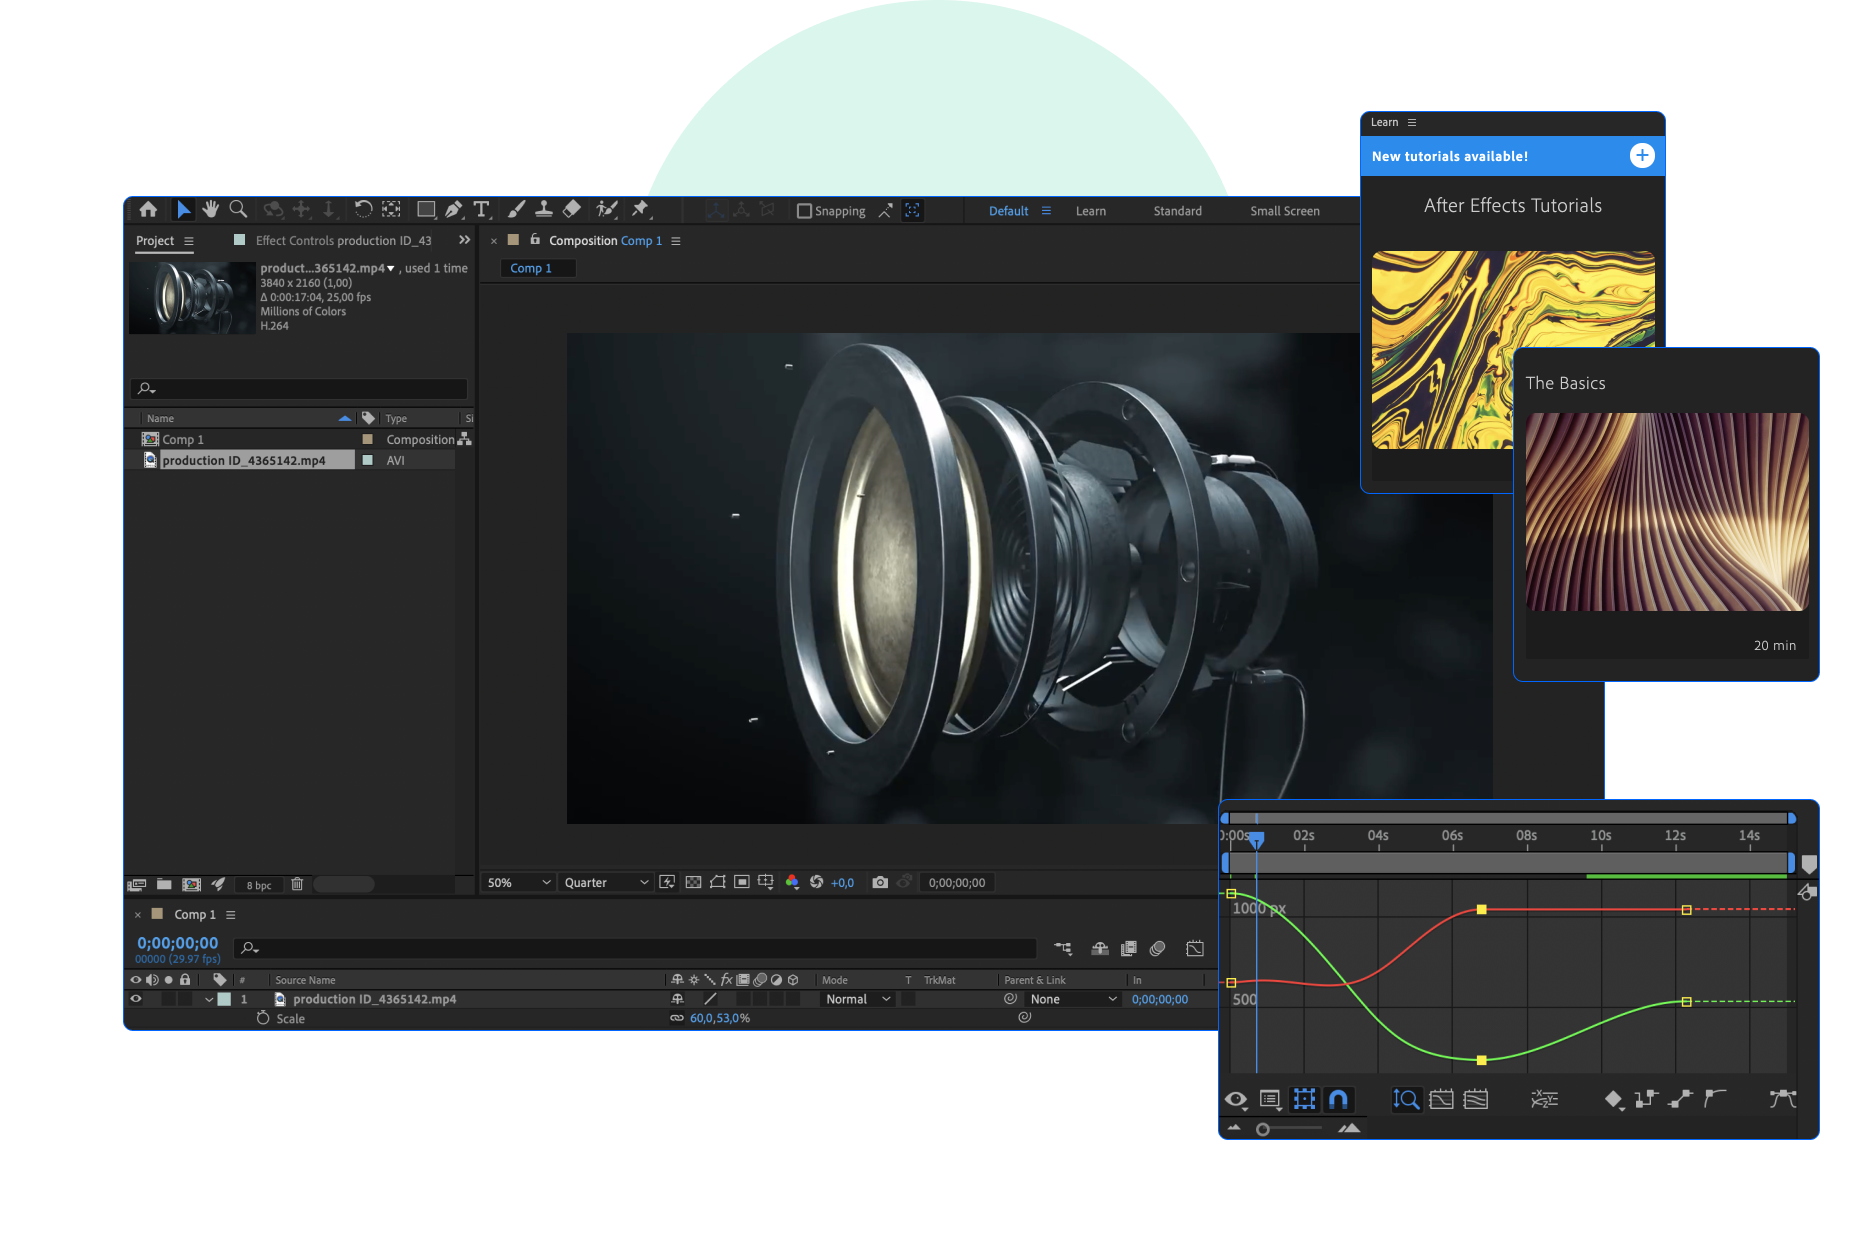Open the Project panel hamburger menu
The height and width of the screenshot is (1251, 1876).
(189, 241)
